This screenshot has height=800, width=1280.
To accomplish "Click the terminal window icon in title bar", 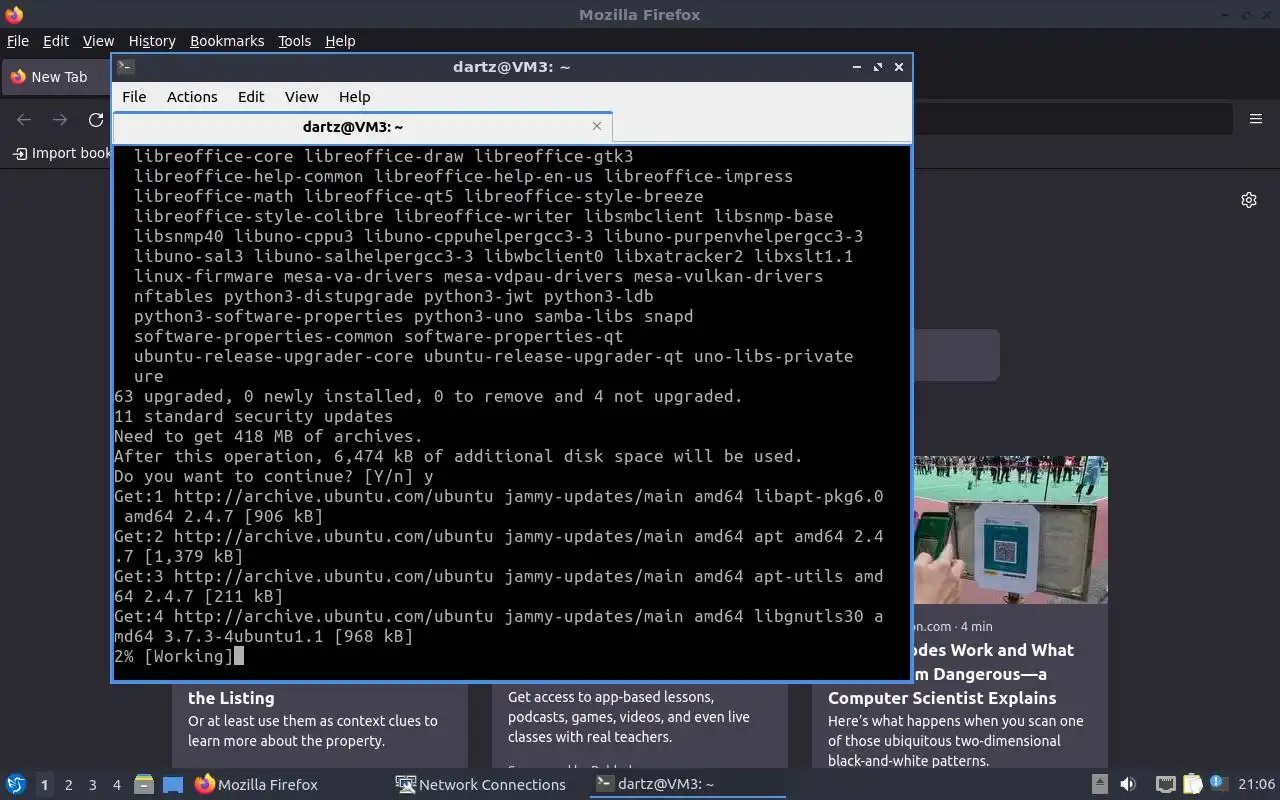I will pyautogui.click(x=126, y=67).
